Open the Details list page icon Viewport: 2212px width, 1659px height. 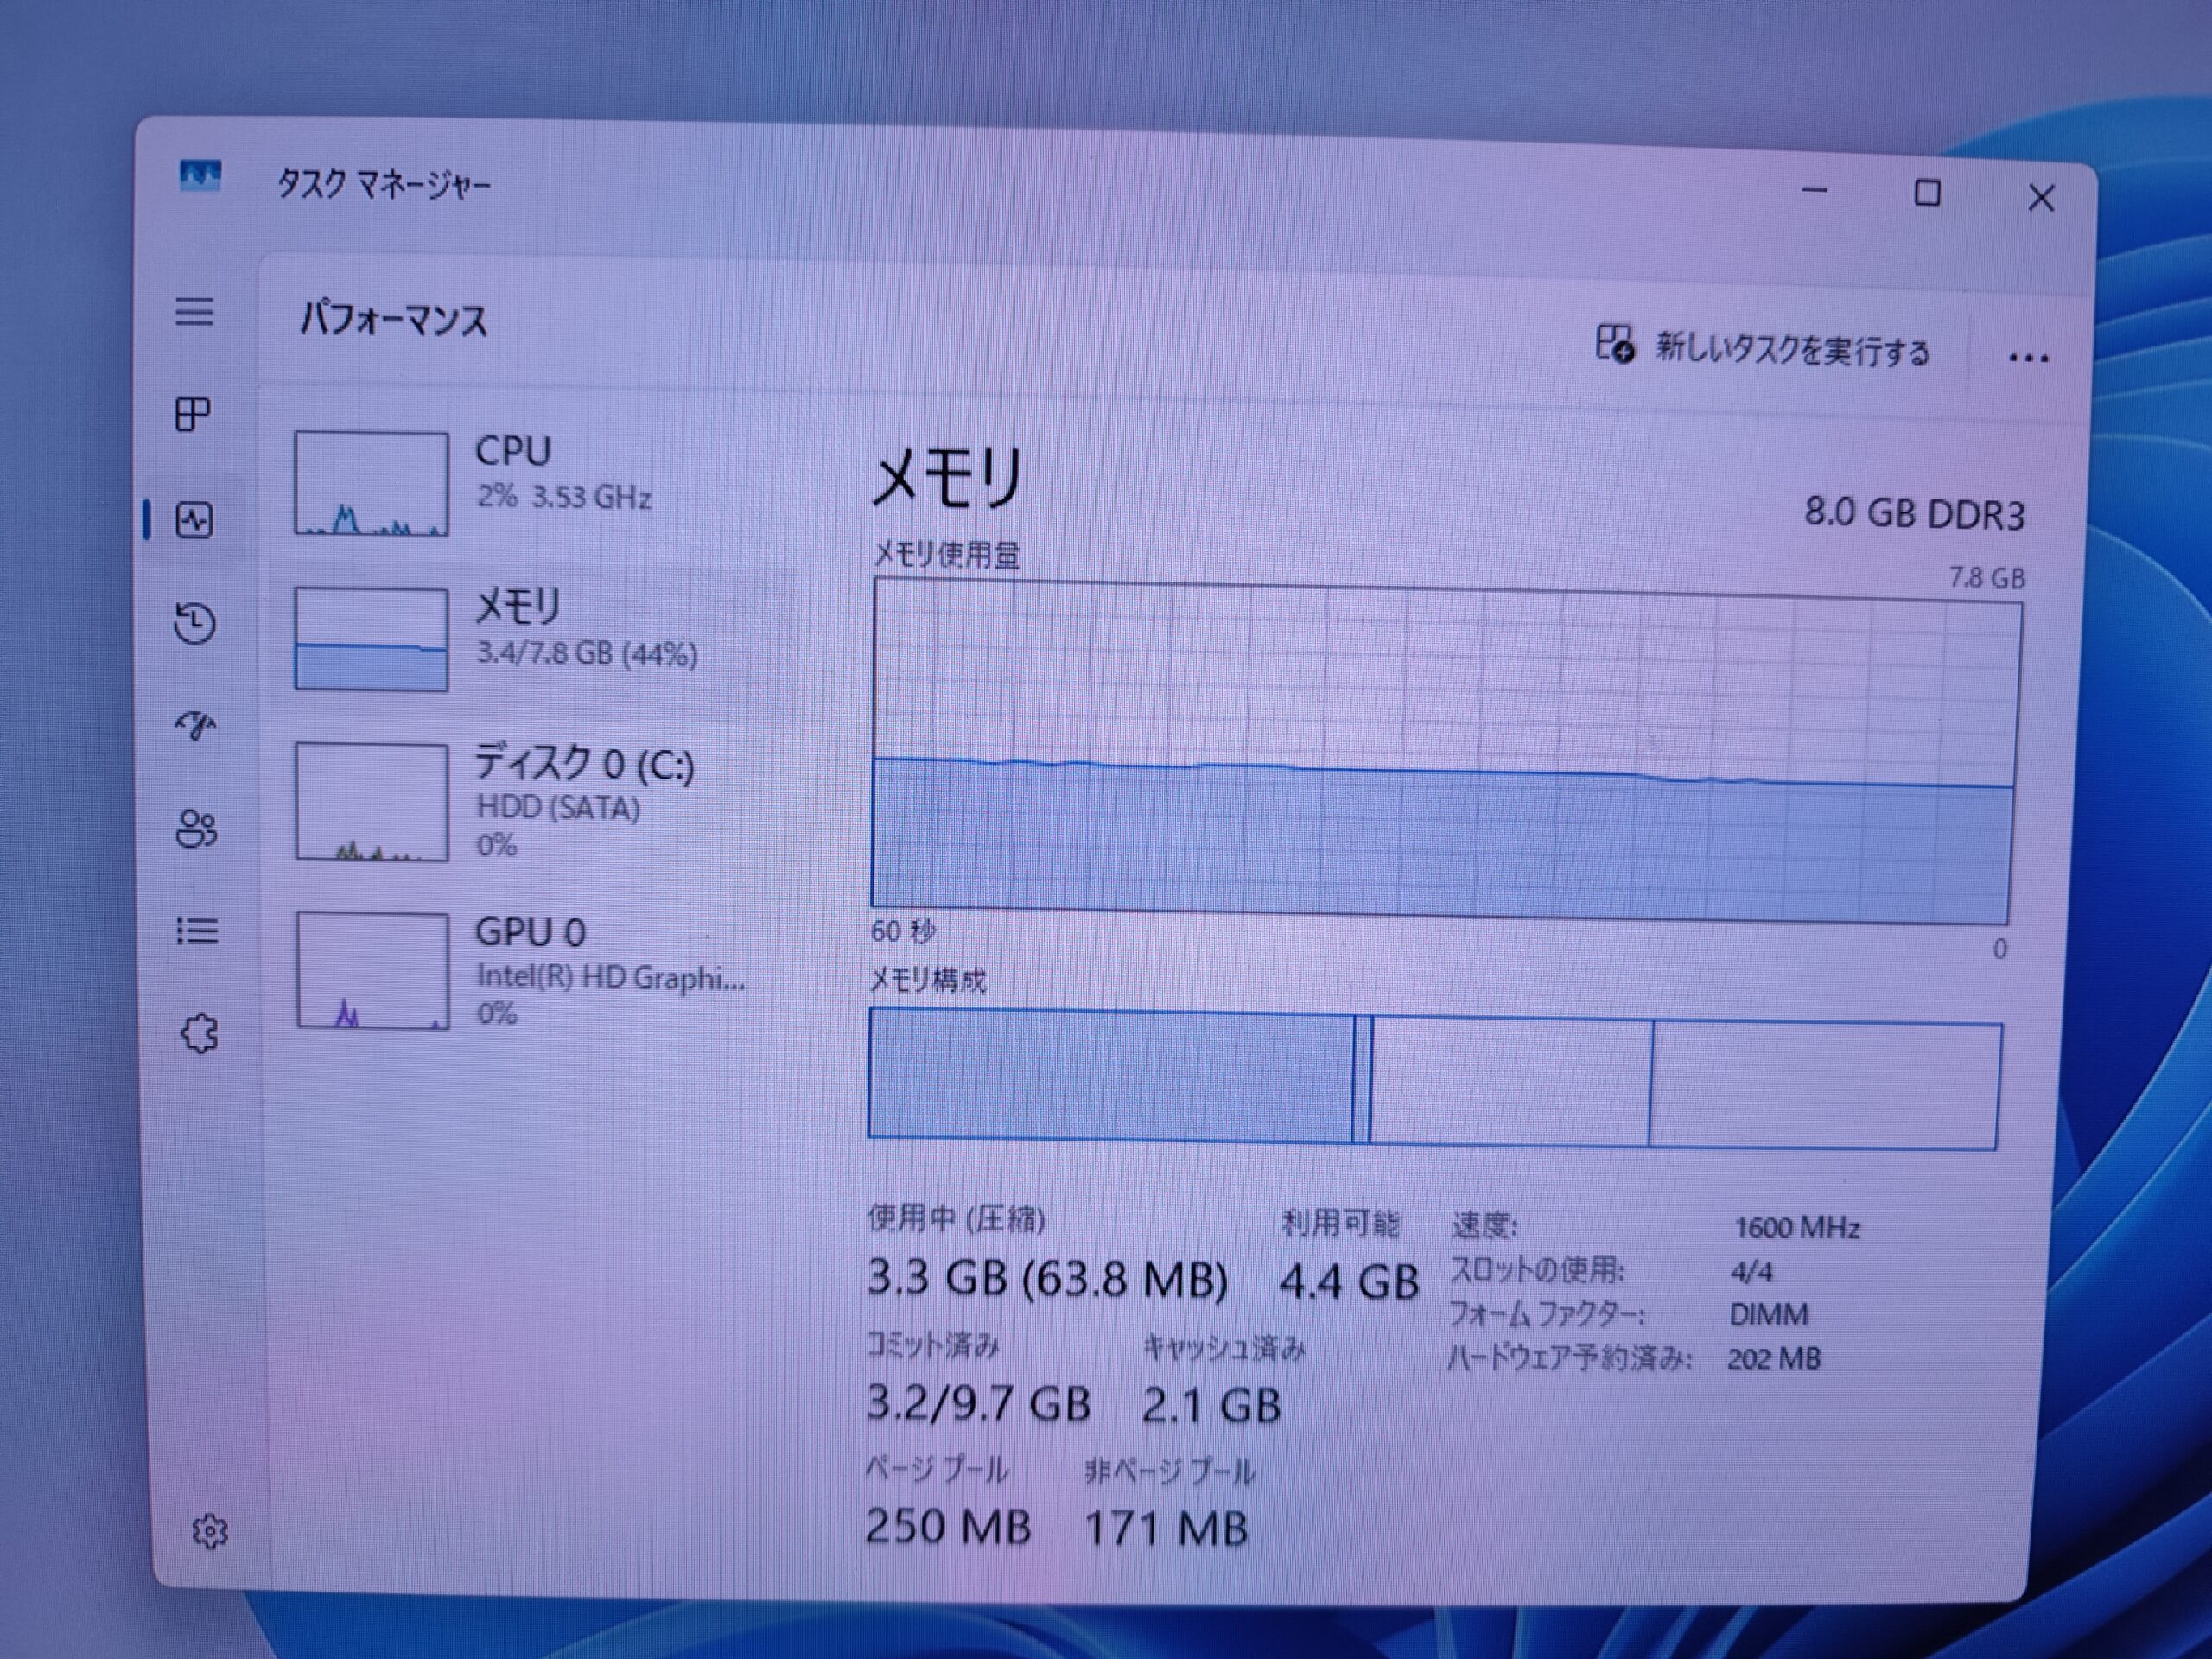[197, 931]
